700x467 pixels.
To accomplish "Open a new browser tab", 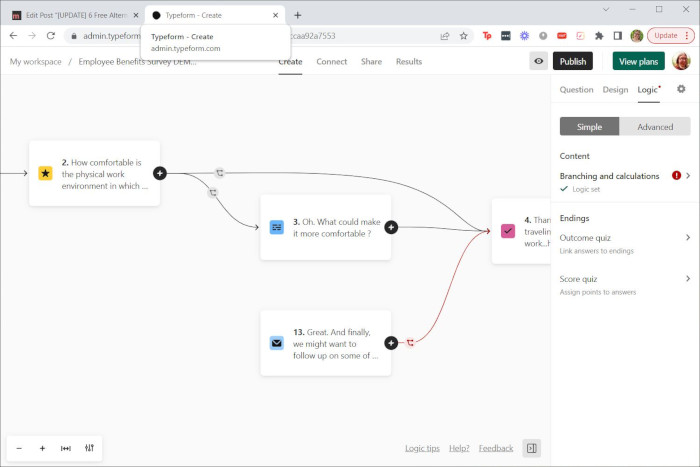I will click(x=298, y=15).
